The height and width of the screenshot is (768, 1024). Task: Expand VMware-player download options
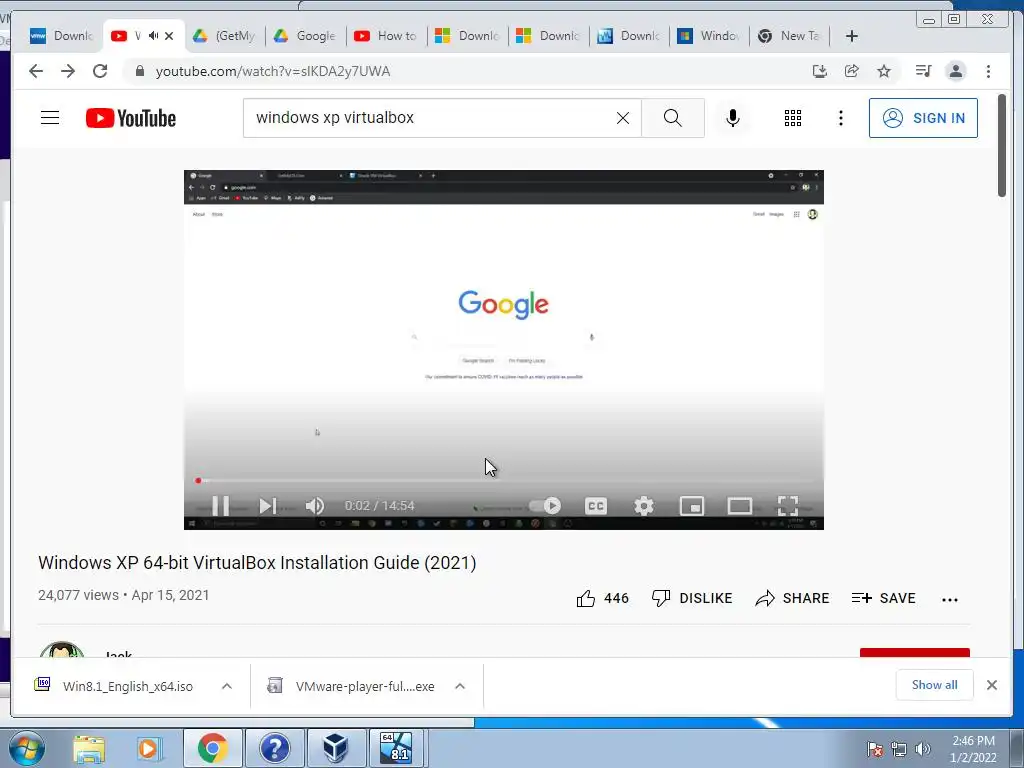coord(460,686)
